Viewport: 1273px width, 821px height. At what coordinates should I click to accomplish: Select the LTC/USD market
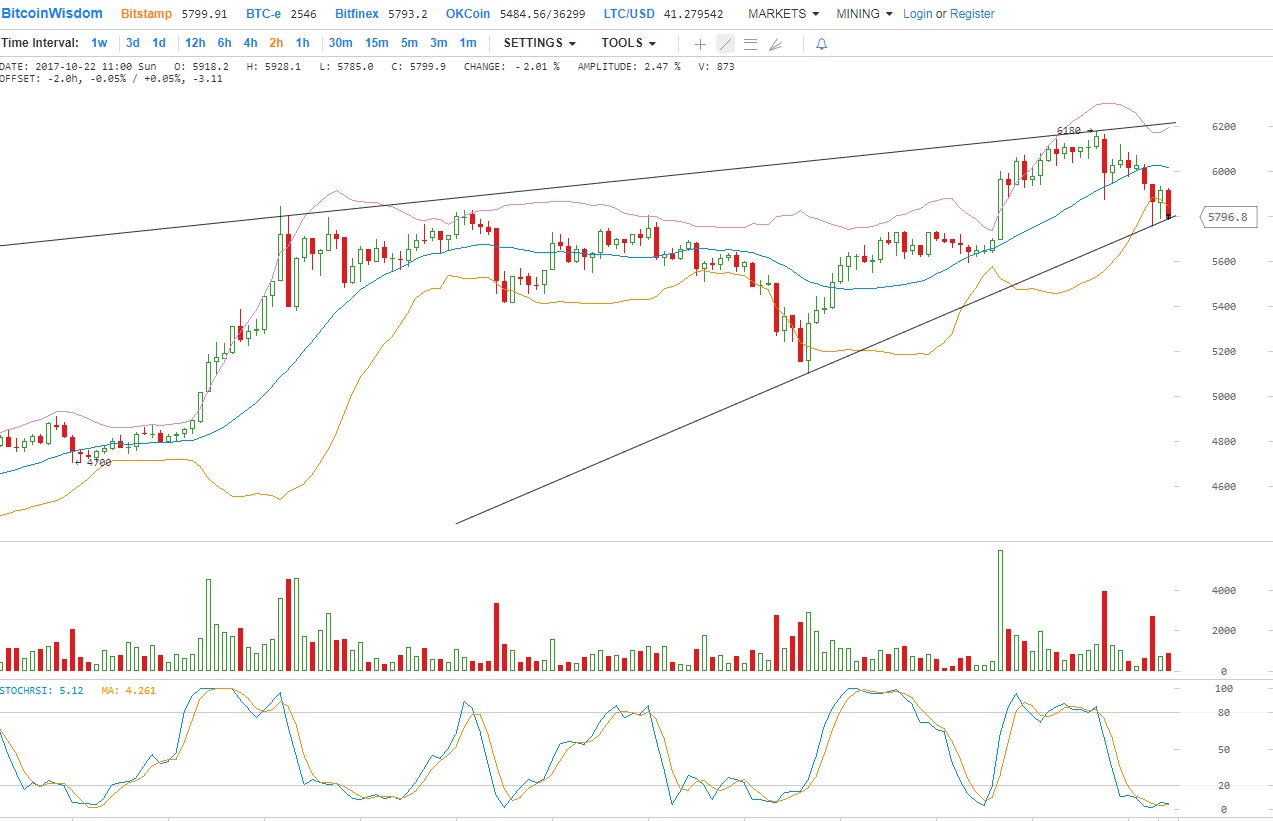(x=630, y=14)
